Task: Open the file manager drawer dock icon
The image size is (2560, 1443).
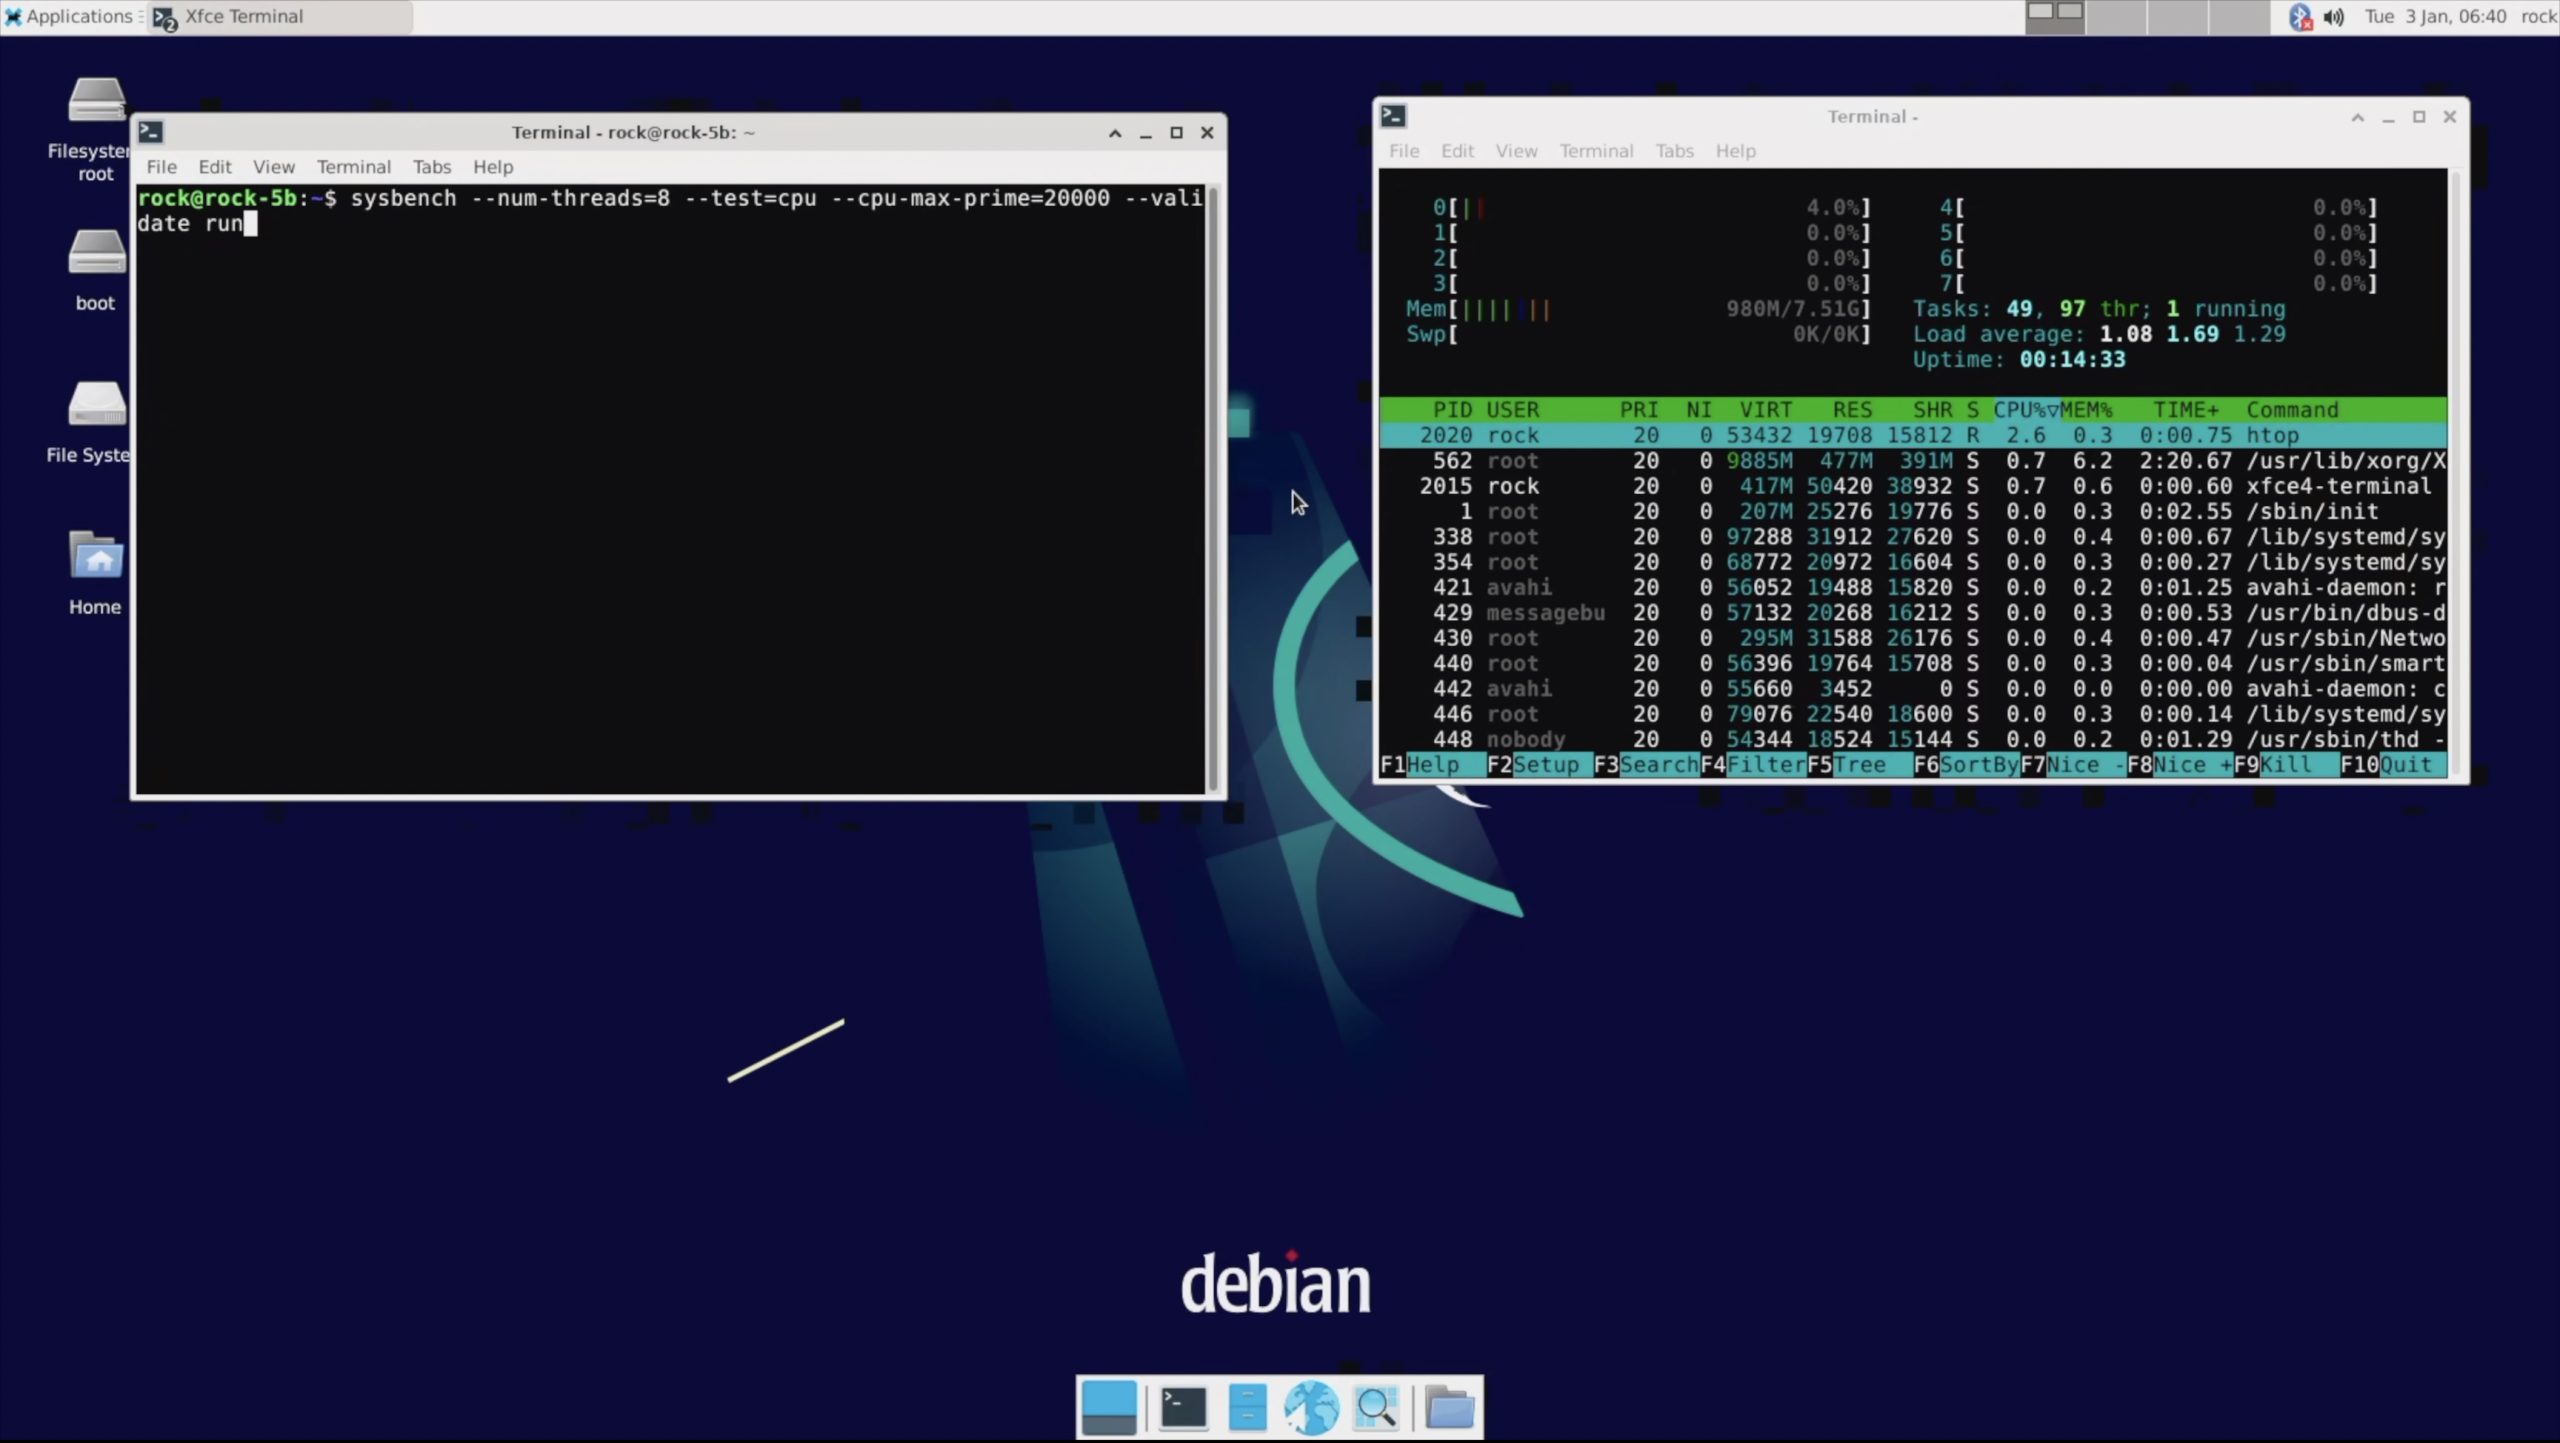Action: point(1247,1408)
